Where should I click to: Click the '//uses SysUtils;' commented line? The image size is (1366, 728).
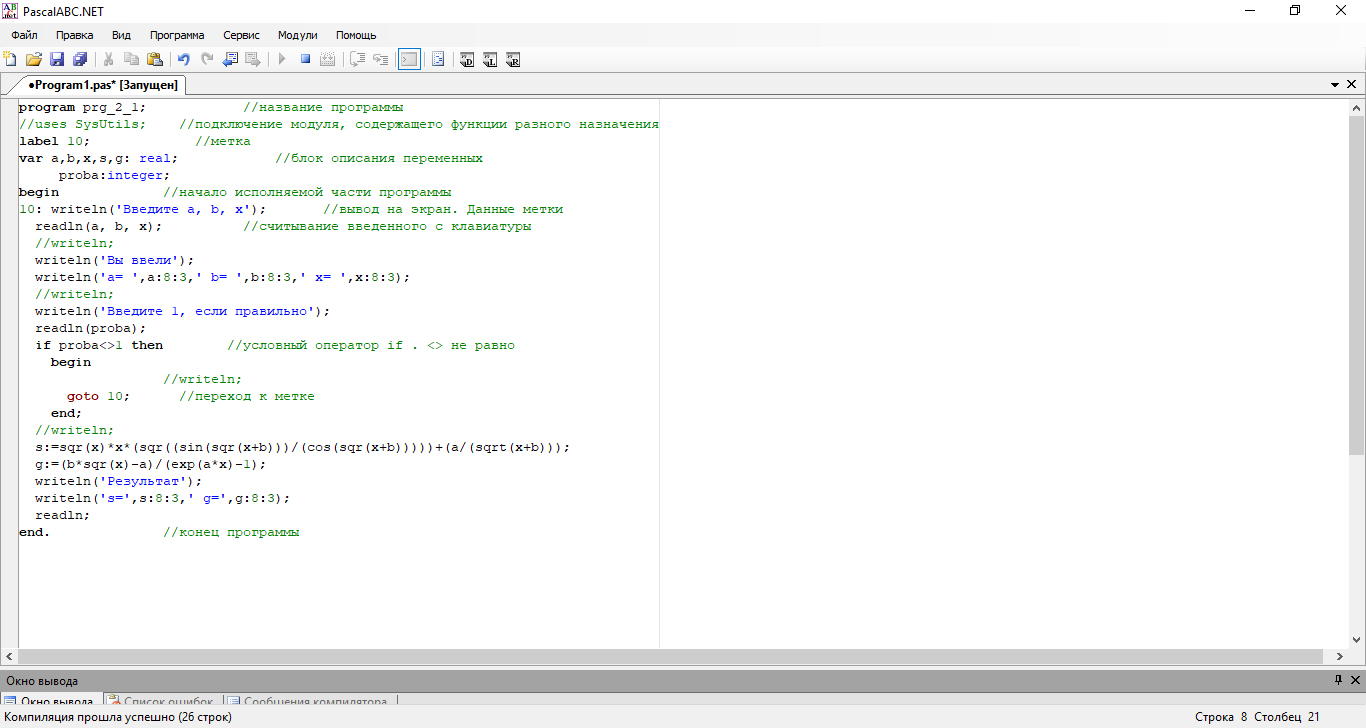tap(82, 124)
